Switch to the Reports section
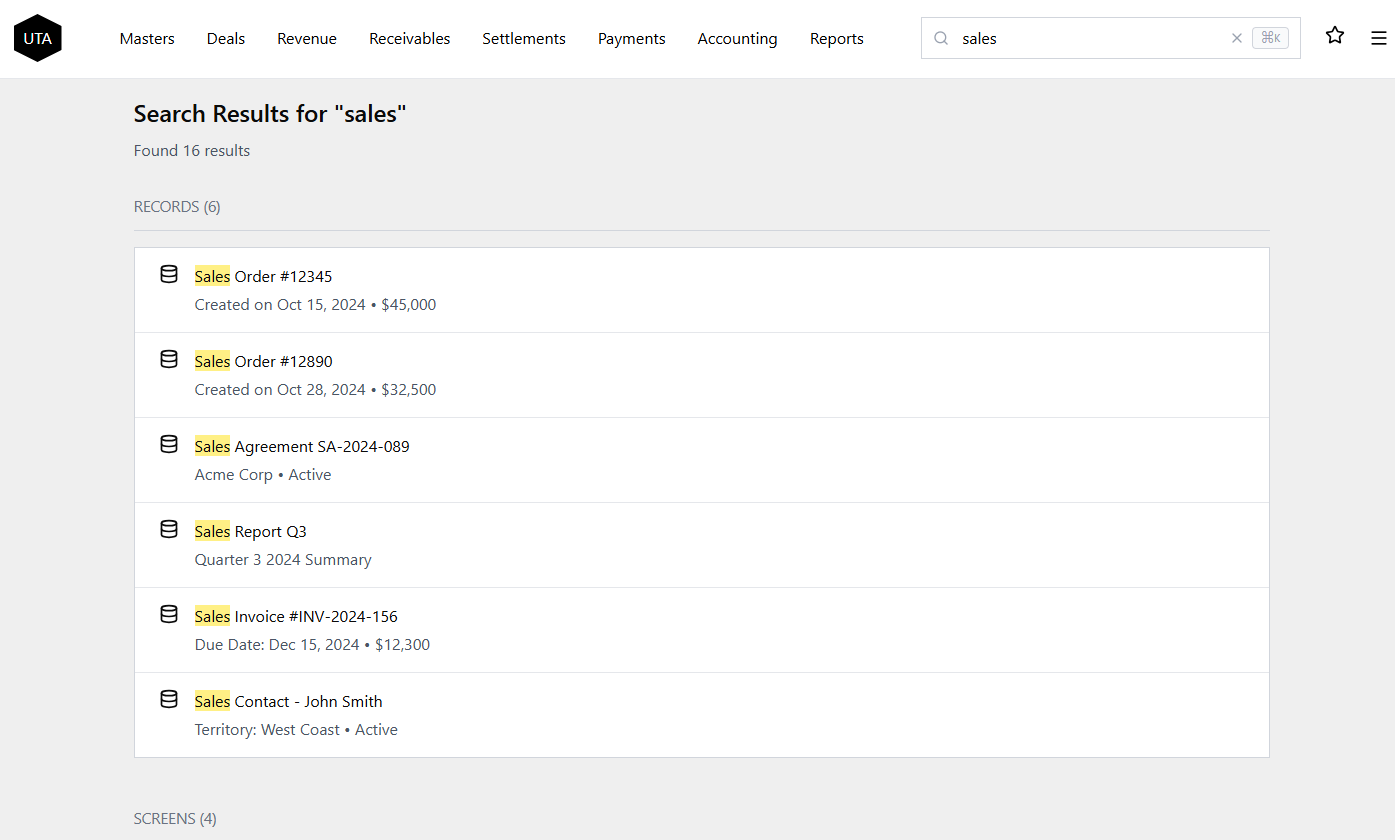The width and height of the screenshot is (1395, 840). 836,38
